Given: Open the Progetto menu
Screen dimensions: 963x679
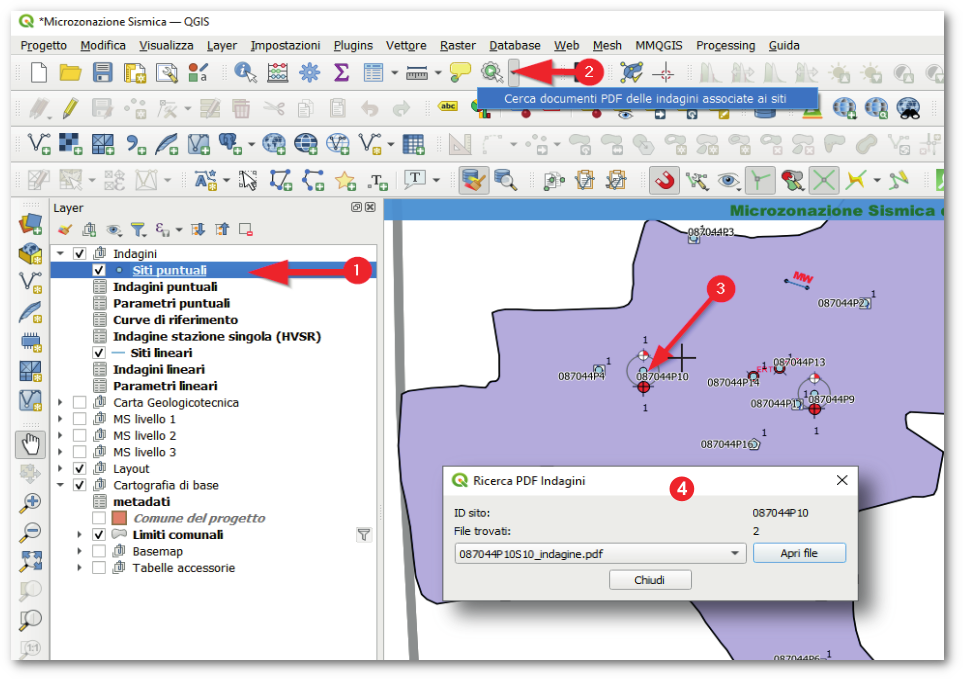Looking at the screenshot, I should [44, 45].
